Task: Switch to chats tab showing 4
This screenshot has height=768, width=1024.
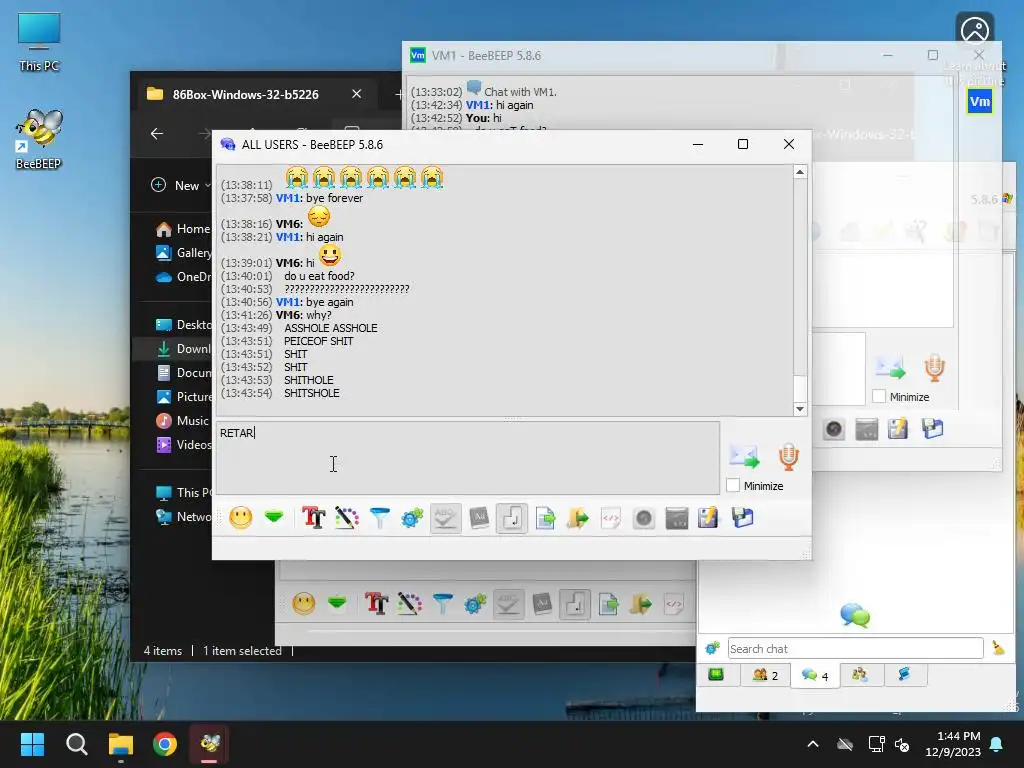Action: click(x=815, y=675)
